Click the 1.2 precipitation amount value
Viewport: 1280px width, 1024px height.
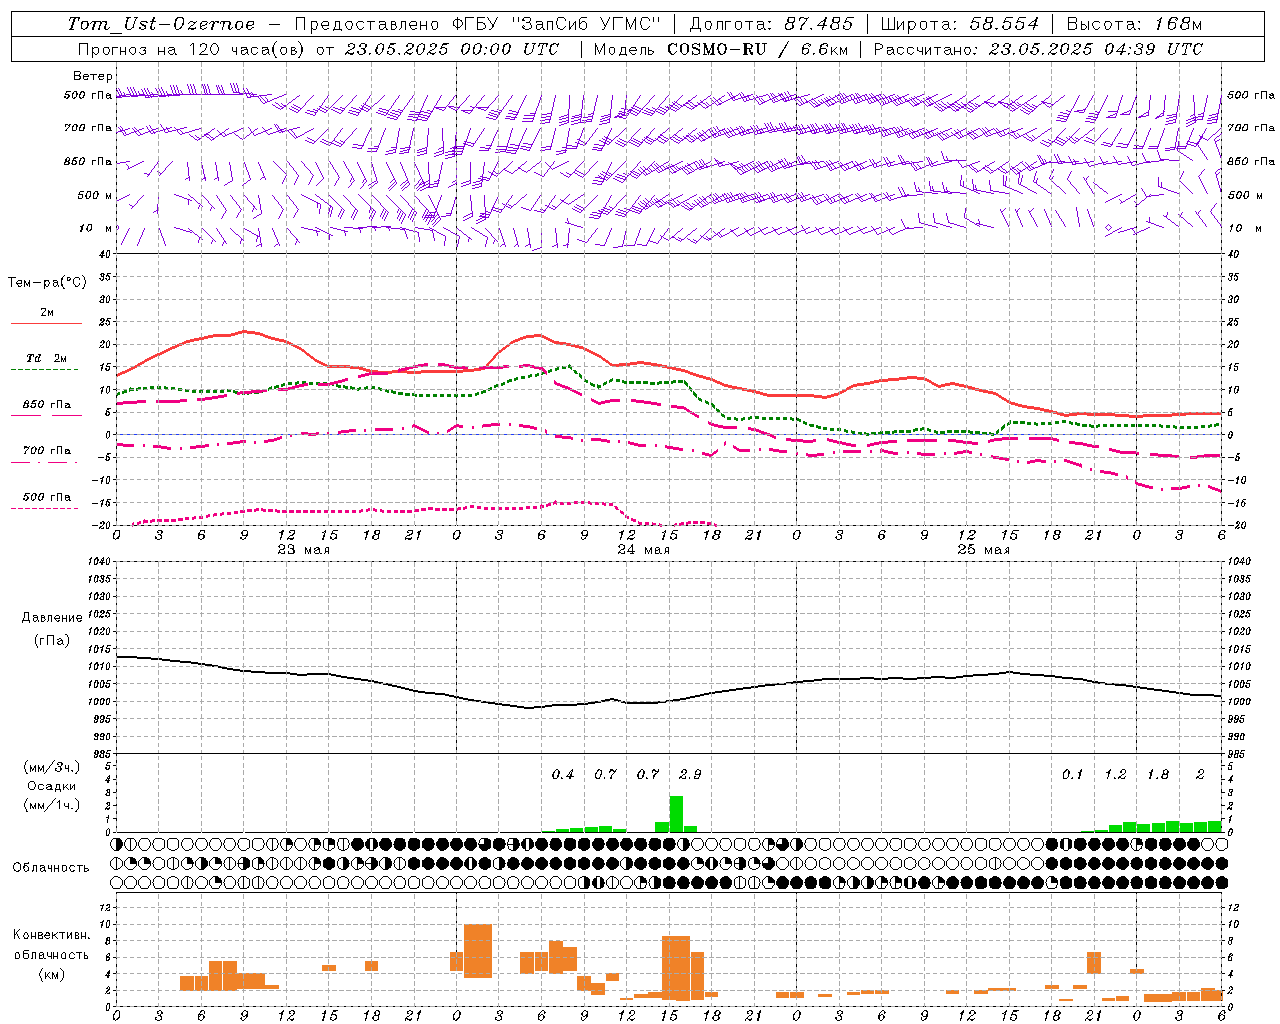[x=1115, y=774]
